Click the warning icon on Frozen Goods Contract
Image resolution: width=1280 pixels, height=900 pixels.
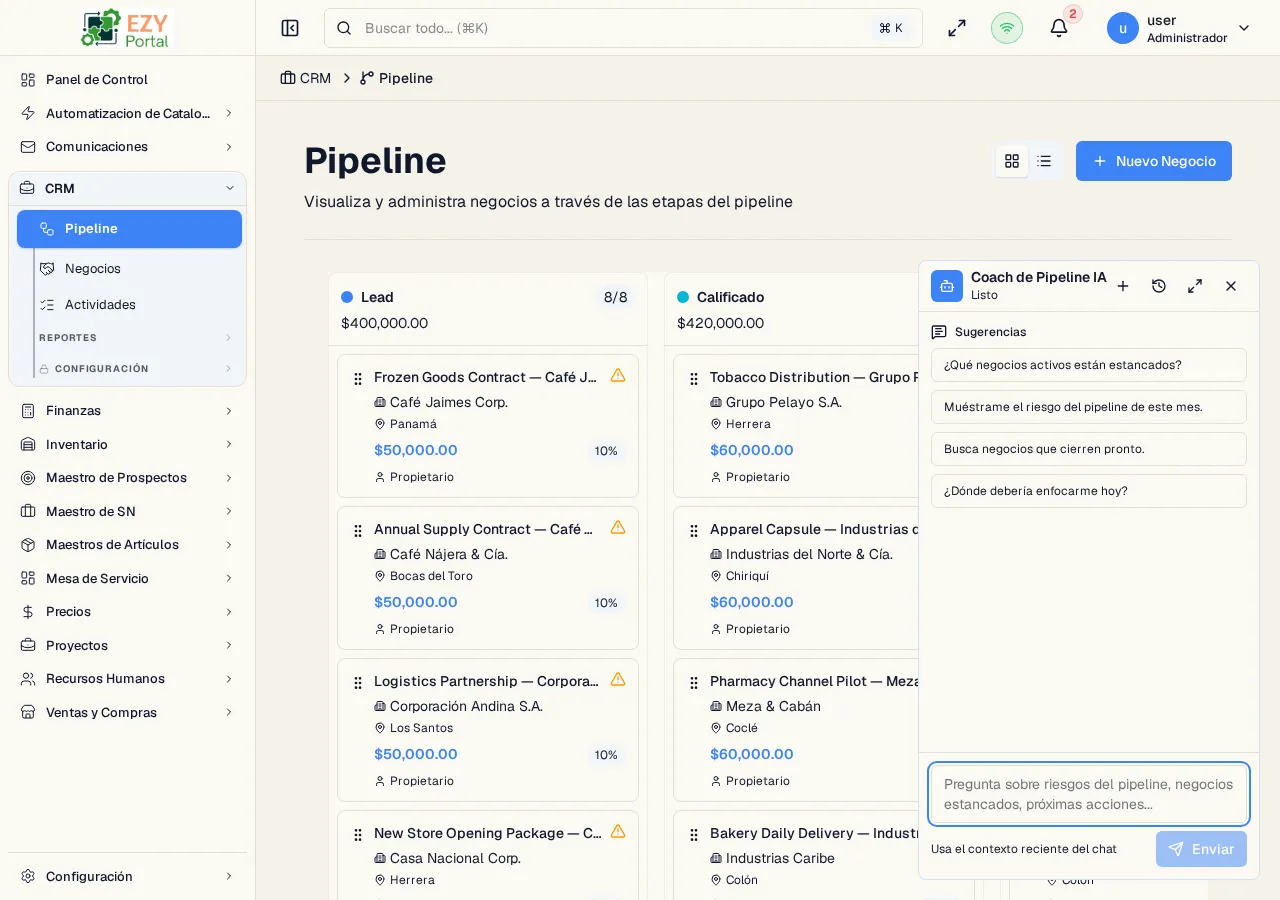pyautogui.click(x=618, y=375)
